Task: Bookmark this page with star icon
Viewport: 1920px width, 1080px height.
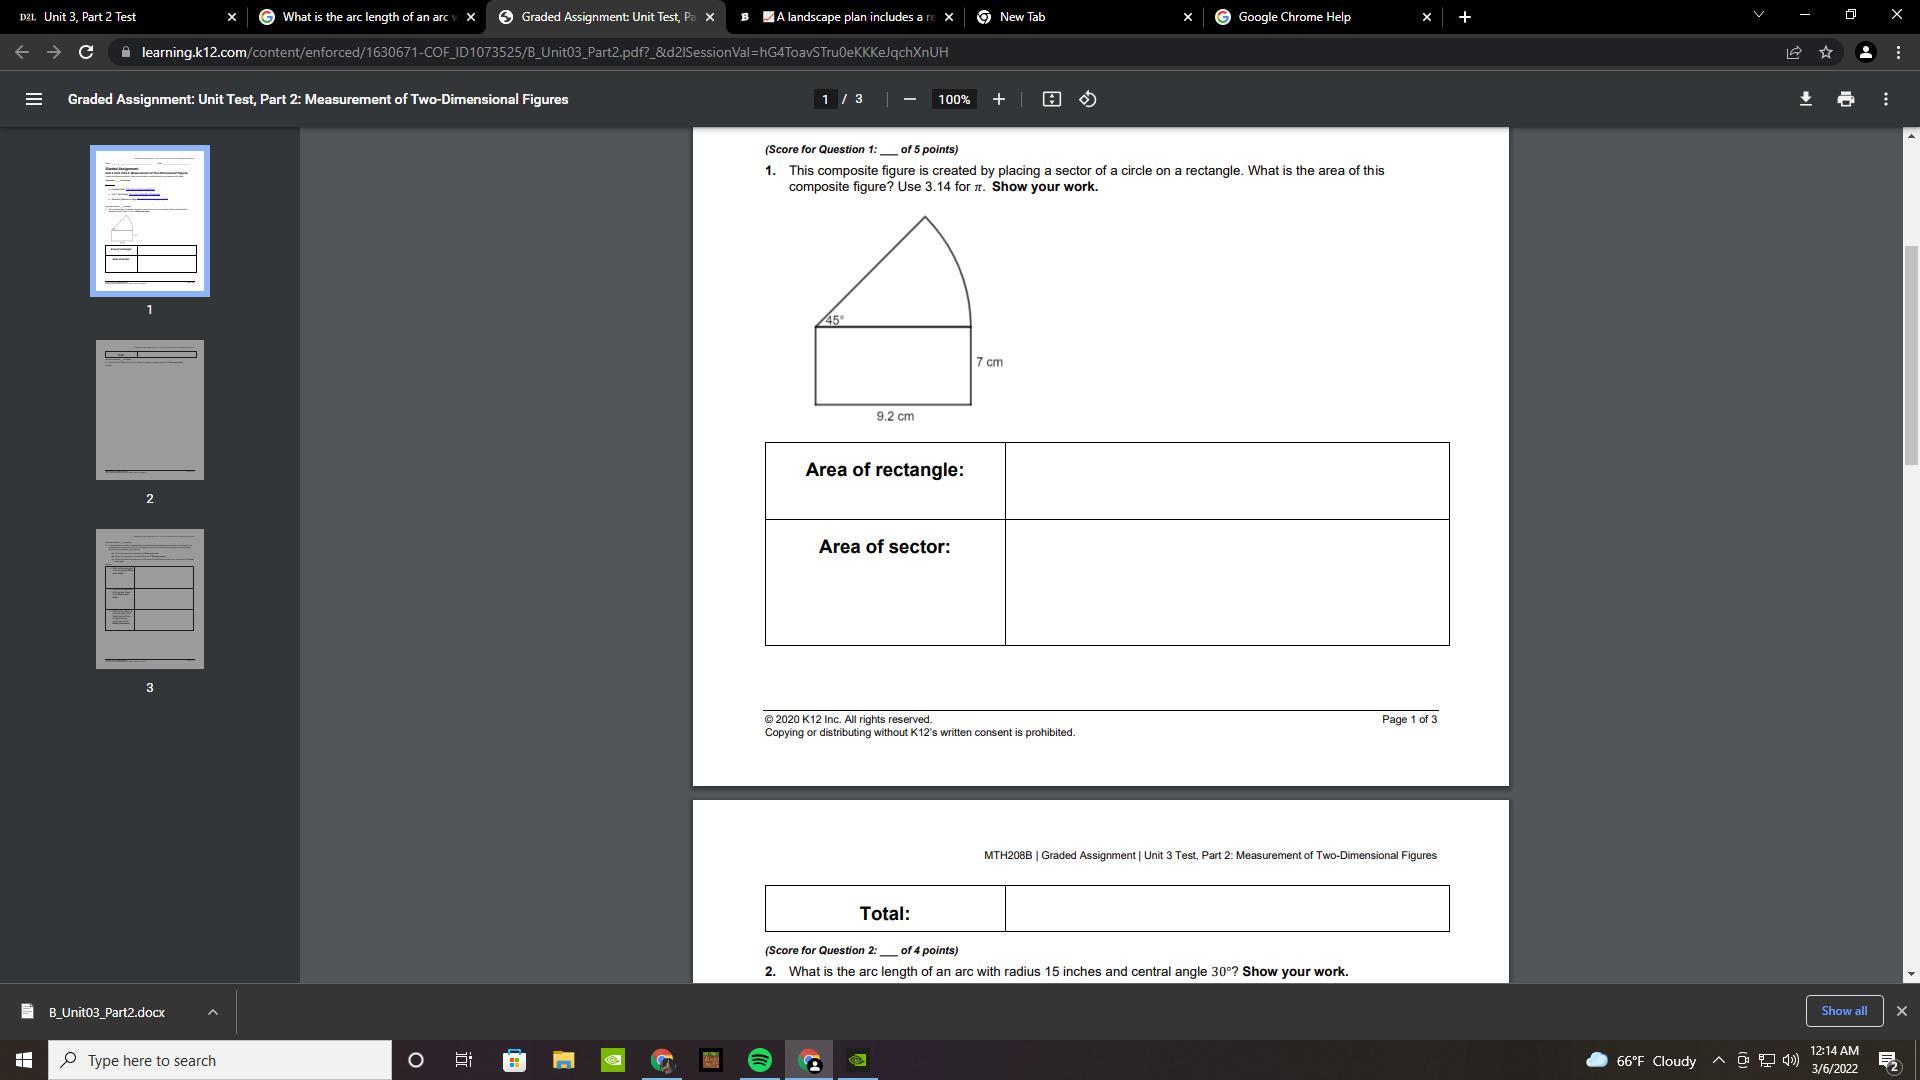Action: tap(1826, 52)
